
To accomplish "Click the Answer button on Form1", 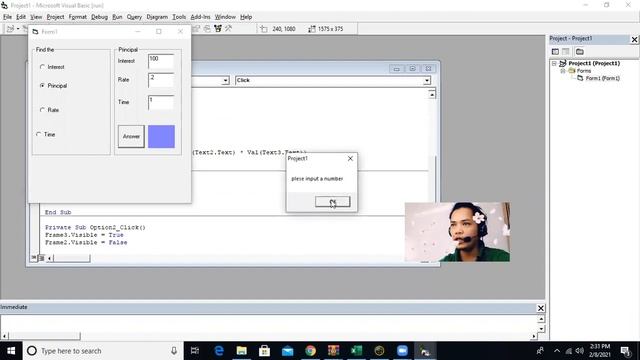I will [x=131, y=136].
